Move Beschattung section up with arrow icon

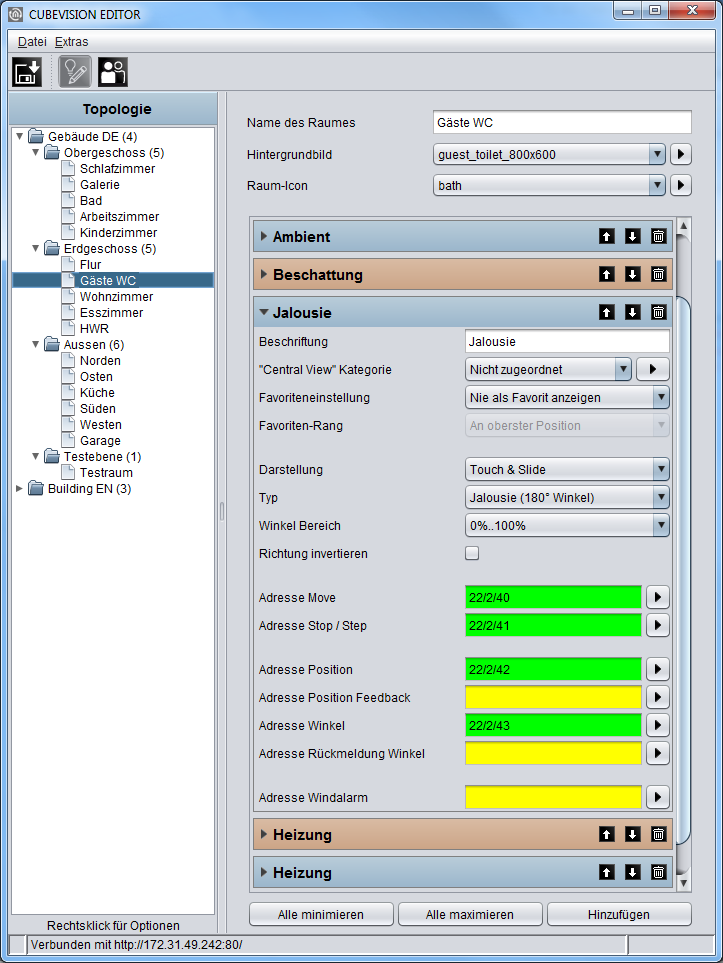click(x=607, y=275)
